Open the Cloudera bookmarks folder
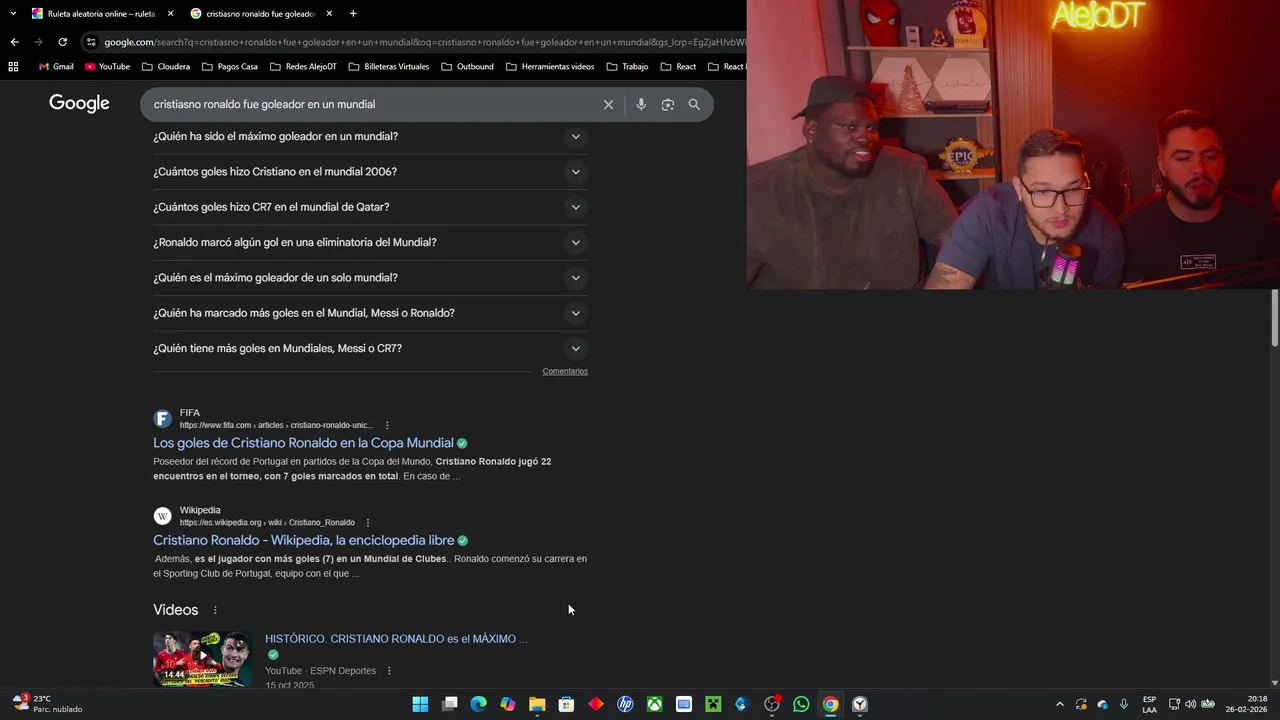This screenshot has width=1280, height=720. coord(166,67)
